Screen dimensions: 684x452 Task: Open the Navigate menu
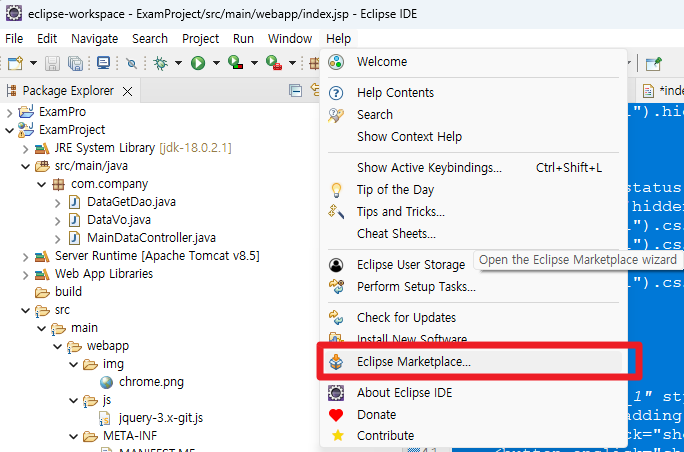click(x=94, y=39)
